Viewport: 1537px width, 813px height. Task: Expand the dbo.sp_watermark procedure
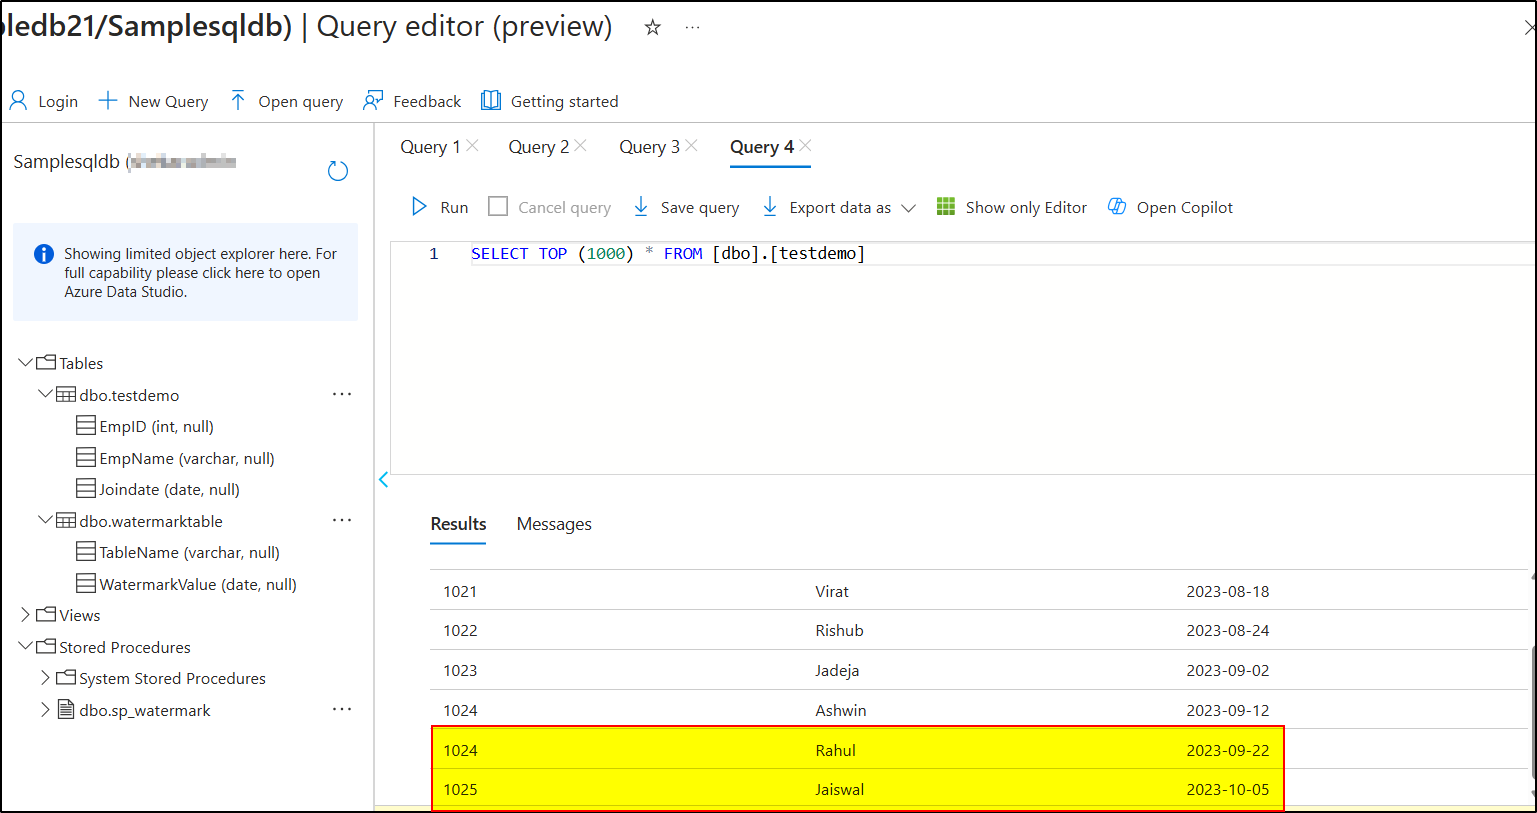[45, 709]
